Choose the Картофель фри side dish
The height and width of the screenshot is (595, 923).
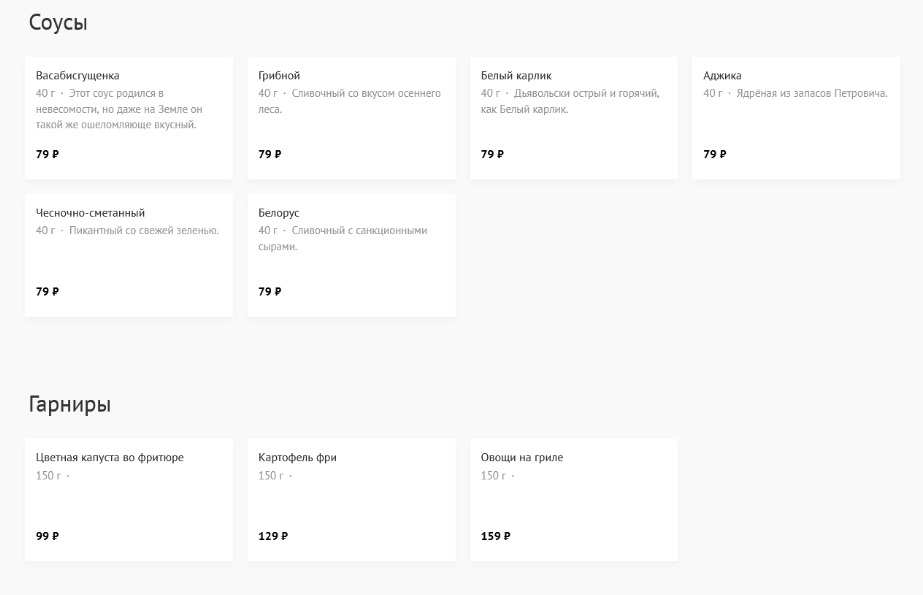coord(297,458)
